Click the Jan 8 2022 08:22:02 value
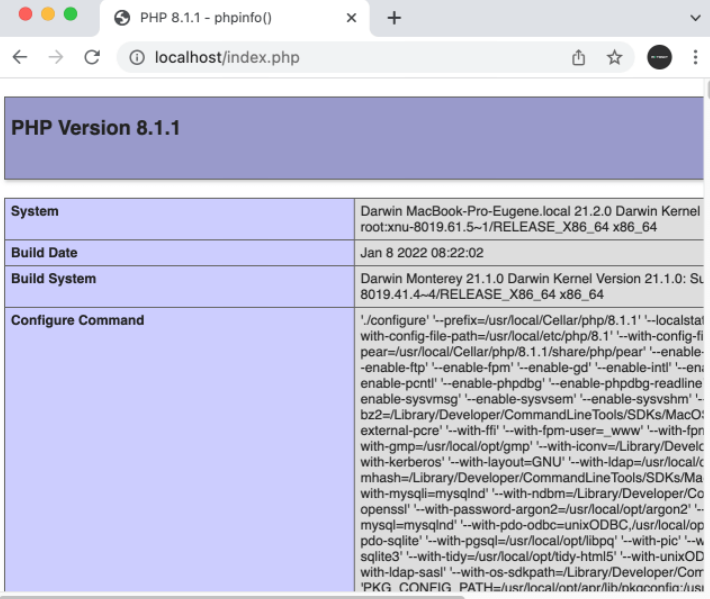Viewport: 710px width, 599px height. click(x=422, y=253)
